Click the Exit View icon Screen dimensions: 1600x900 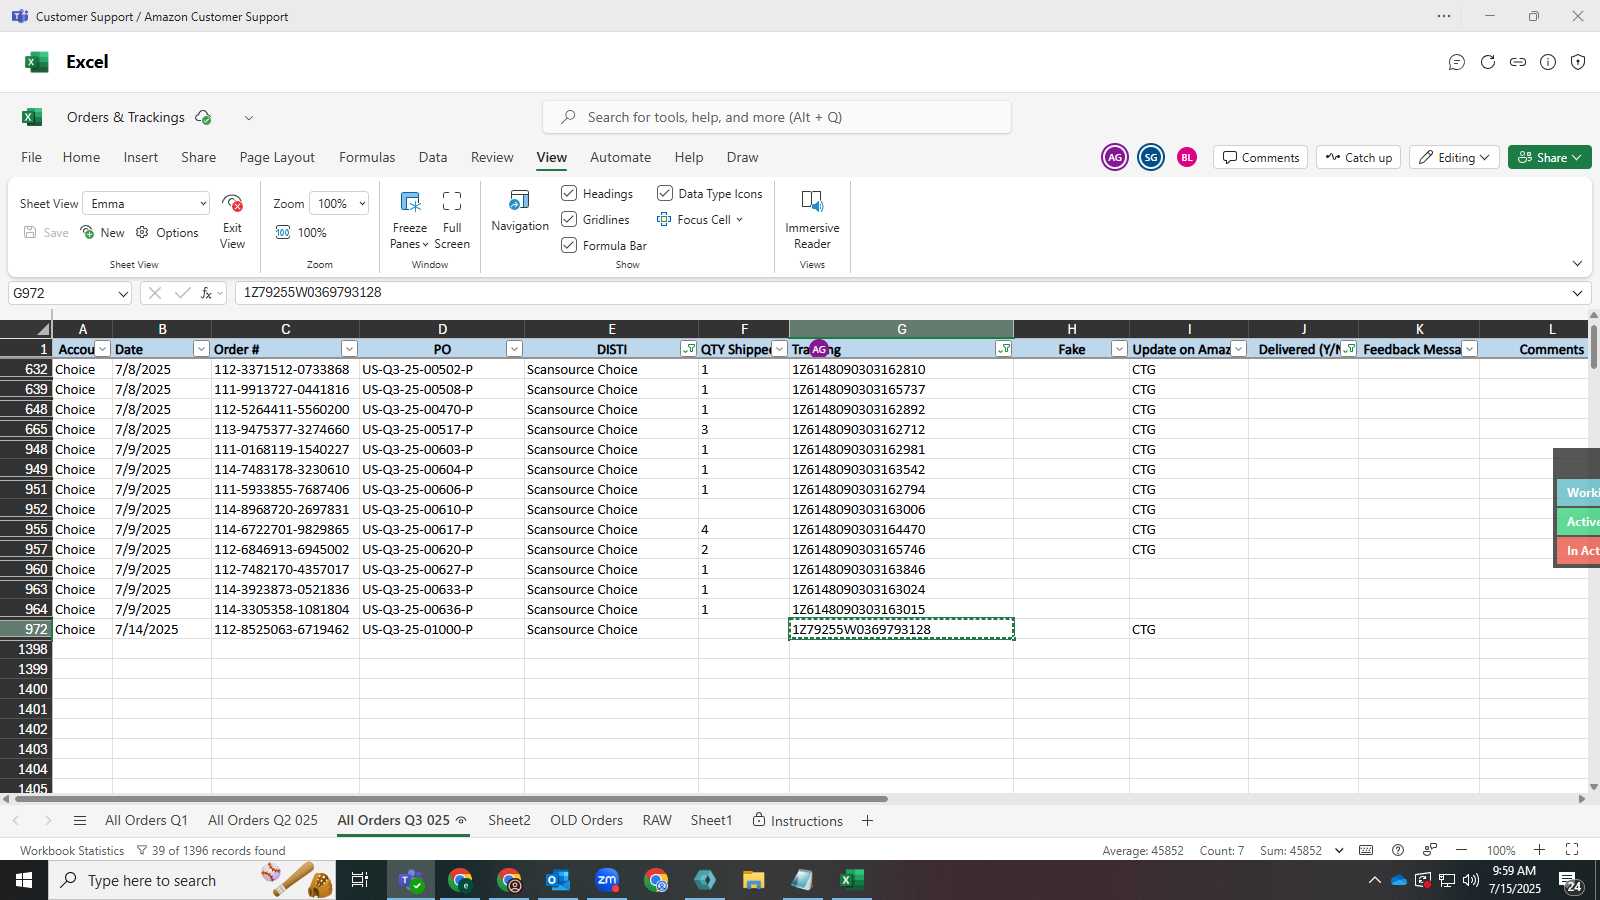click(x=233, y=204)
